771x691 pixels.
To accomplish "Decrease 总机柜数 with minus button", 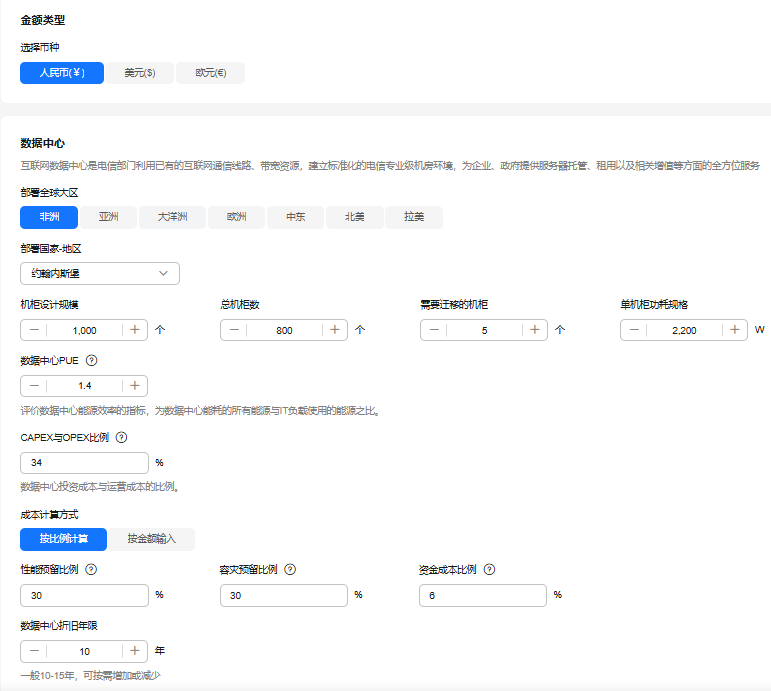I will pyautogui.click(x=234, y=330).
